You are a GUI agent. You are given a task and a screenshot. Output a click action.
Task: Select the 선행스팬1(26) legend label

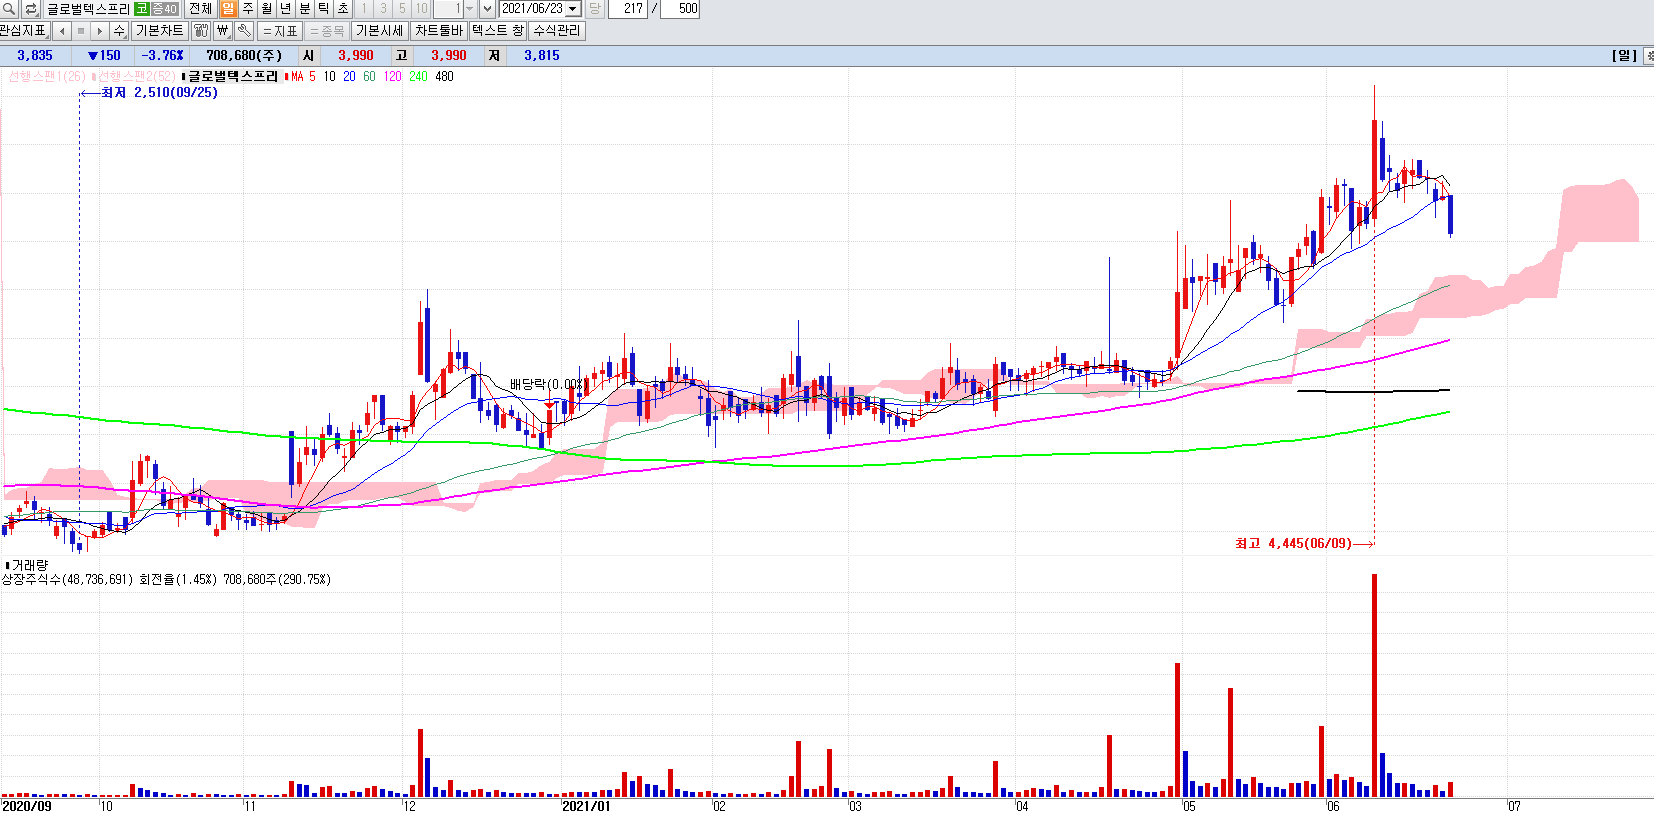(x=47, y=77)
